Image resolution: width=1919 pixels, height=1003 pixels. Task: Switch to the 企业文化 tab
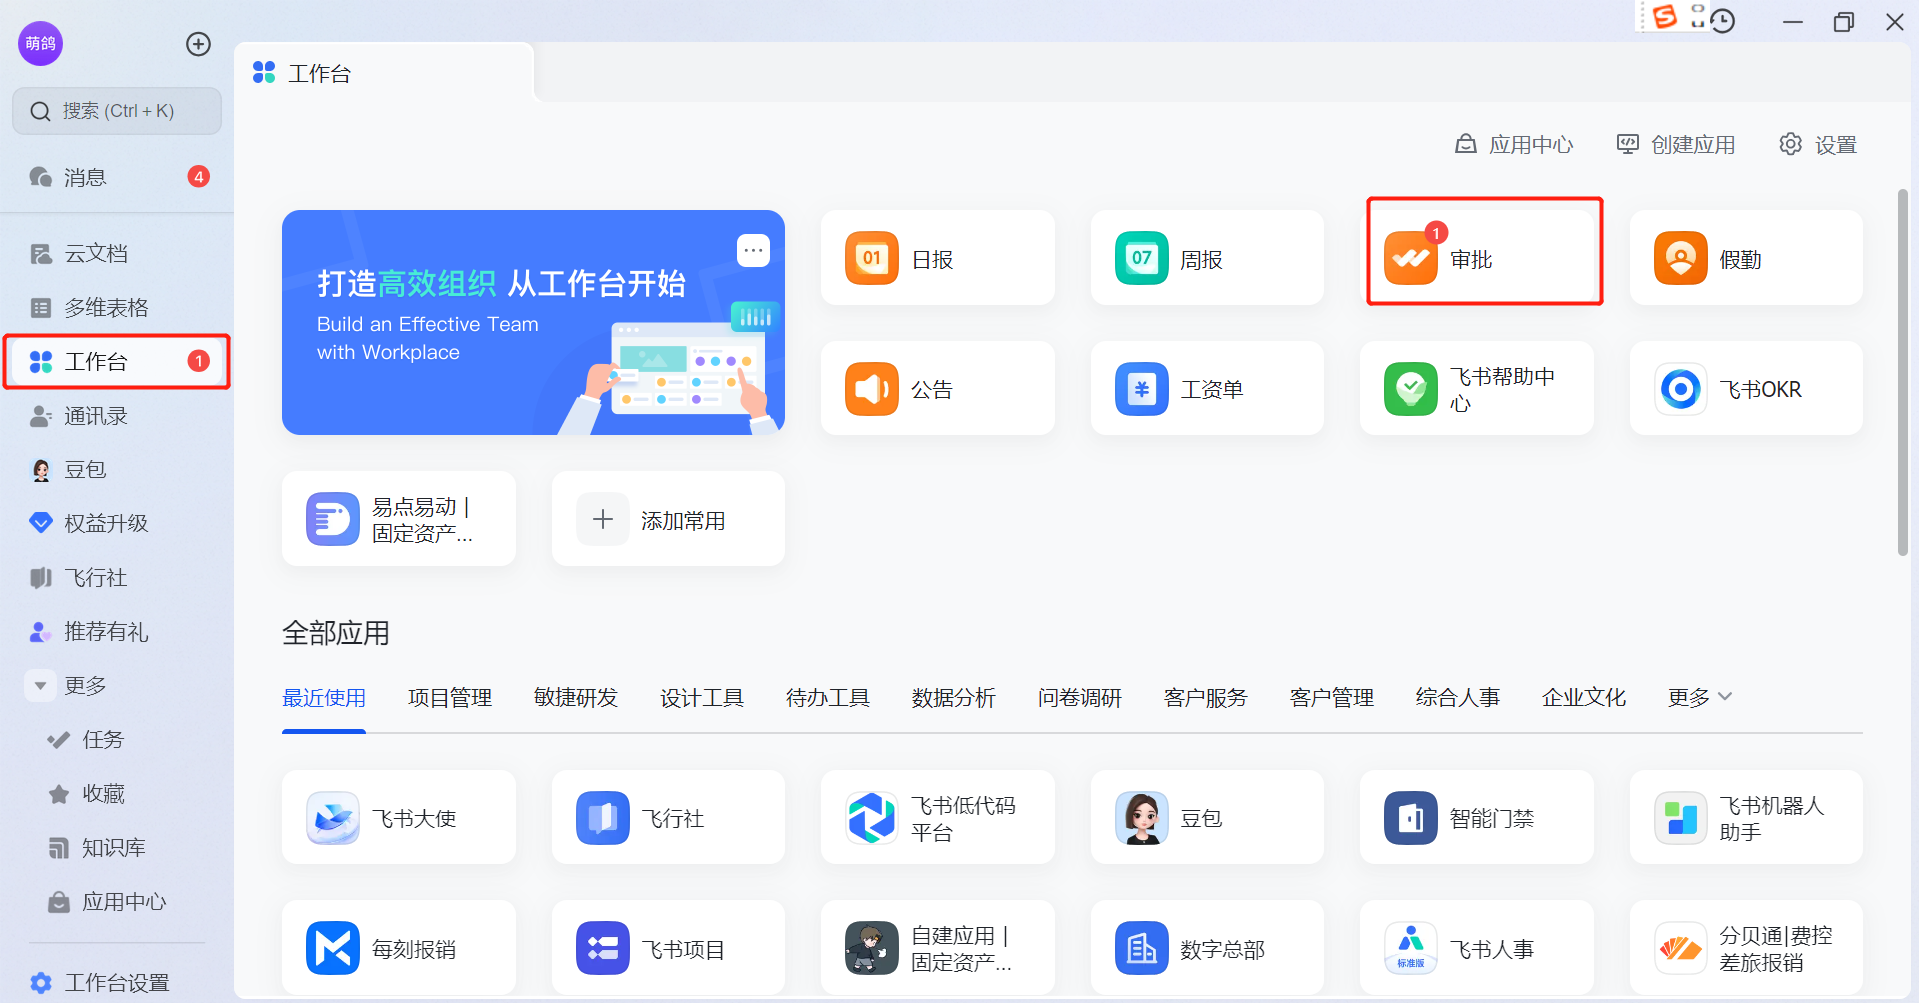click(x=1584, y=697)
